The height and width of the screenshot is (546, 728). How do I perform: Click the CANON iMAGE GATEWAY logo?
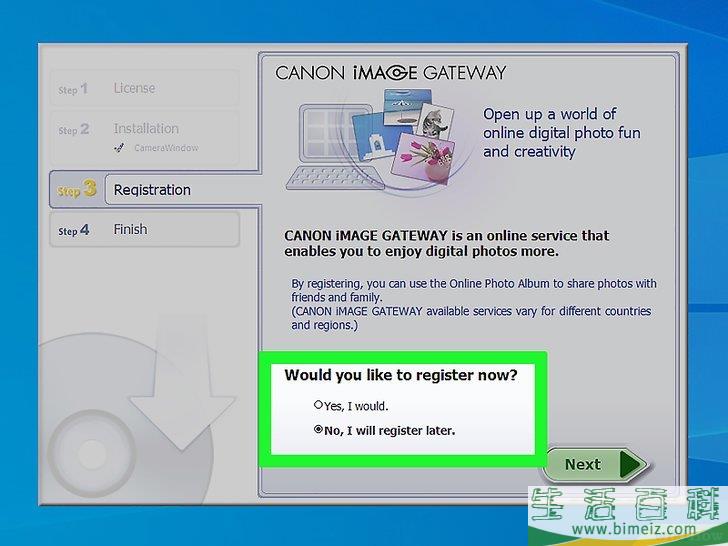[x=390, y=73]
